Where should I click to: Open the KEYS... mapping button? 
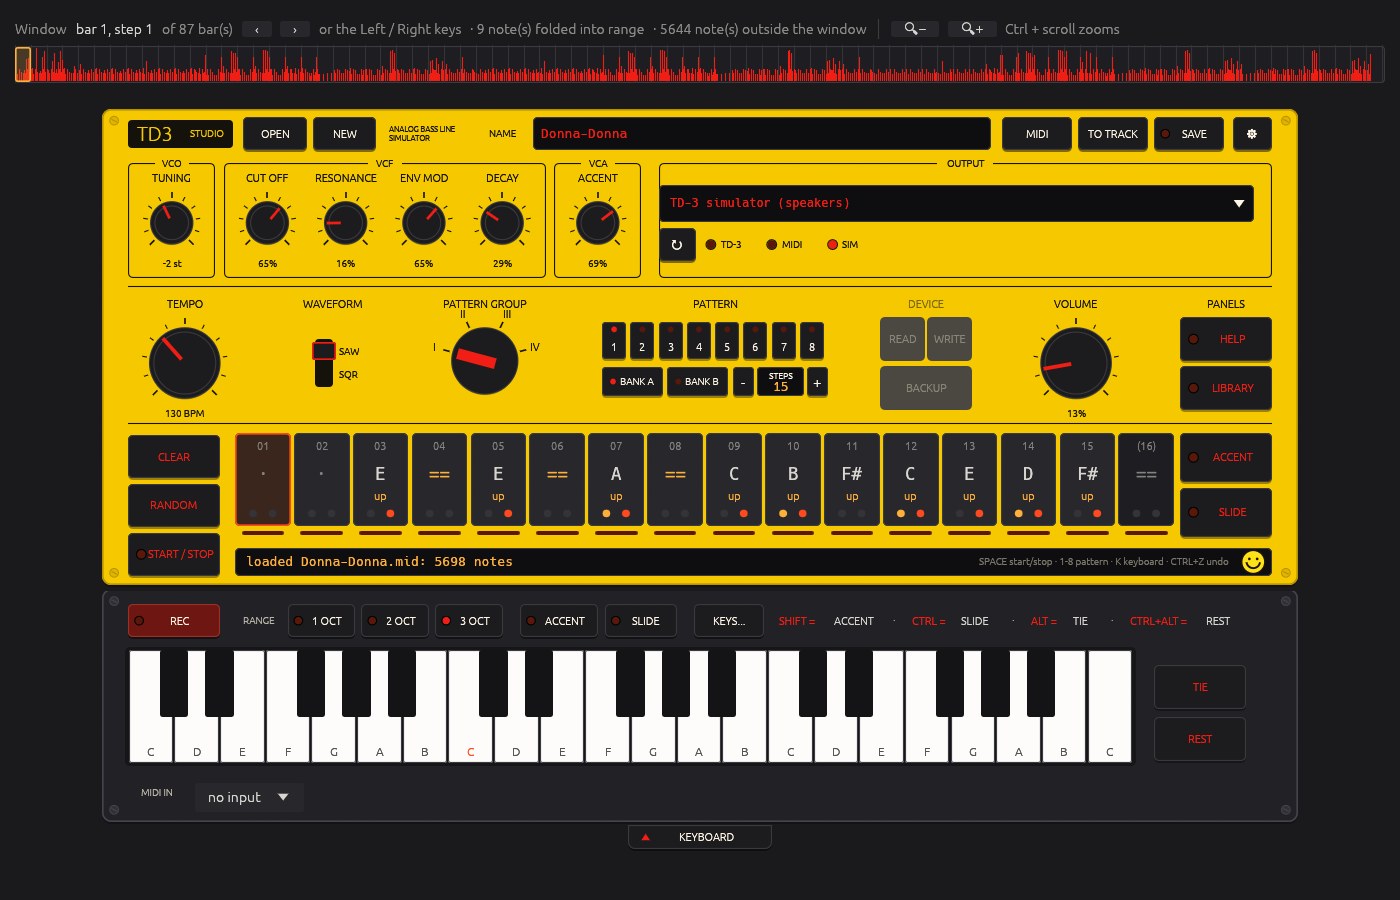pyautogui.click(x=729, y=621)
